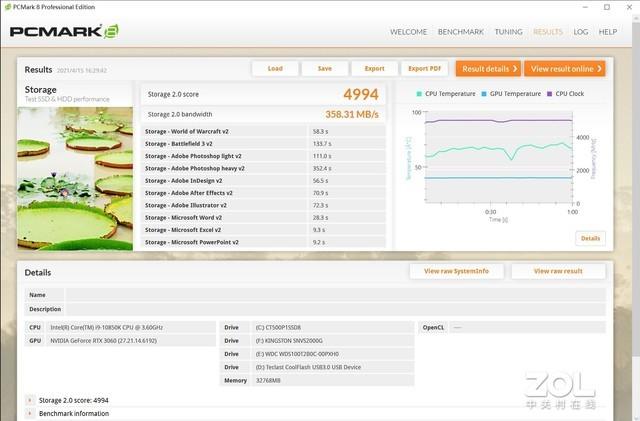Click the PCMark 8 logo

[64, 31]
